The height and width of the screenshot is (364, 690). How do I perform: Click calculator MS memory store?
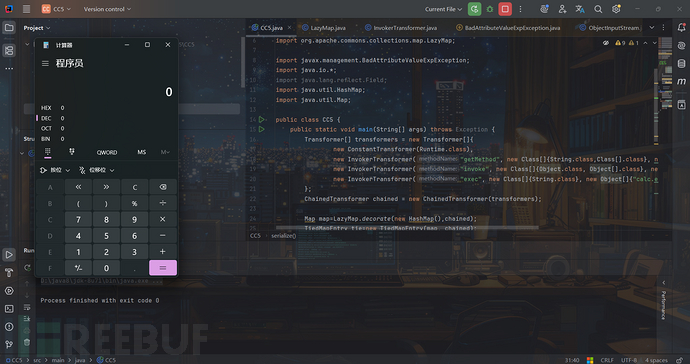coord(142,152)
